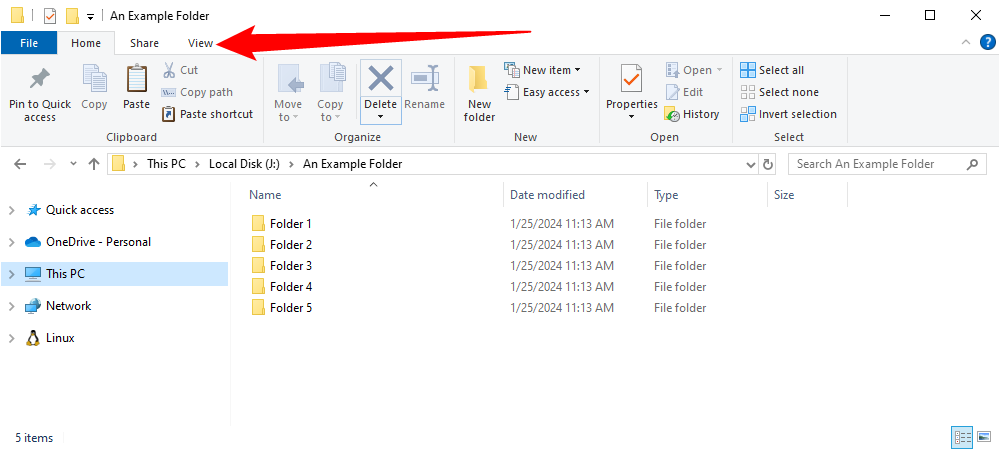1000x450 pixels.
Task: Expand OneDrive - Personal tree node
Action: (x=11, y=242)
